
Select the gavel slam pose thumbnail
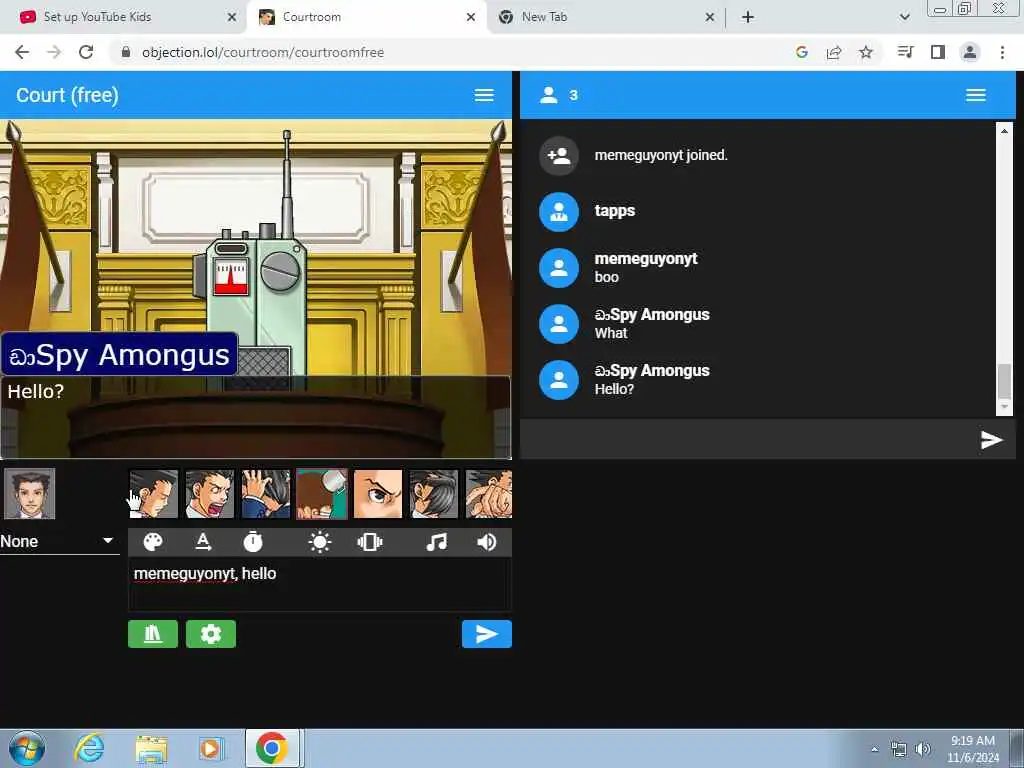[322, 494]
